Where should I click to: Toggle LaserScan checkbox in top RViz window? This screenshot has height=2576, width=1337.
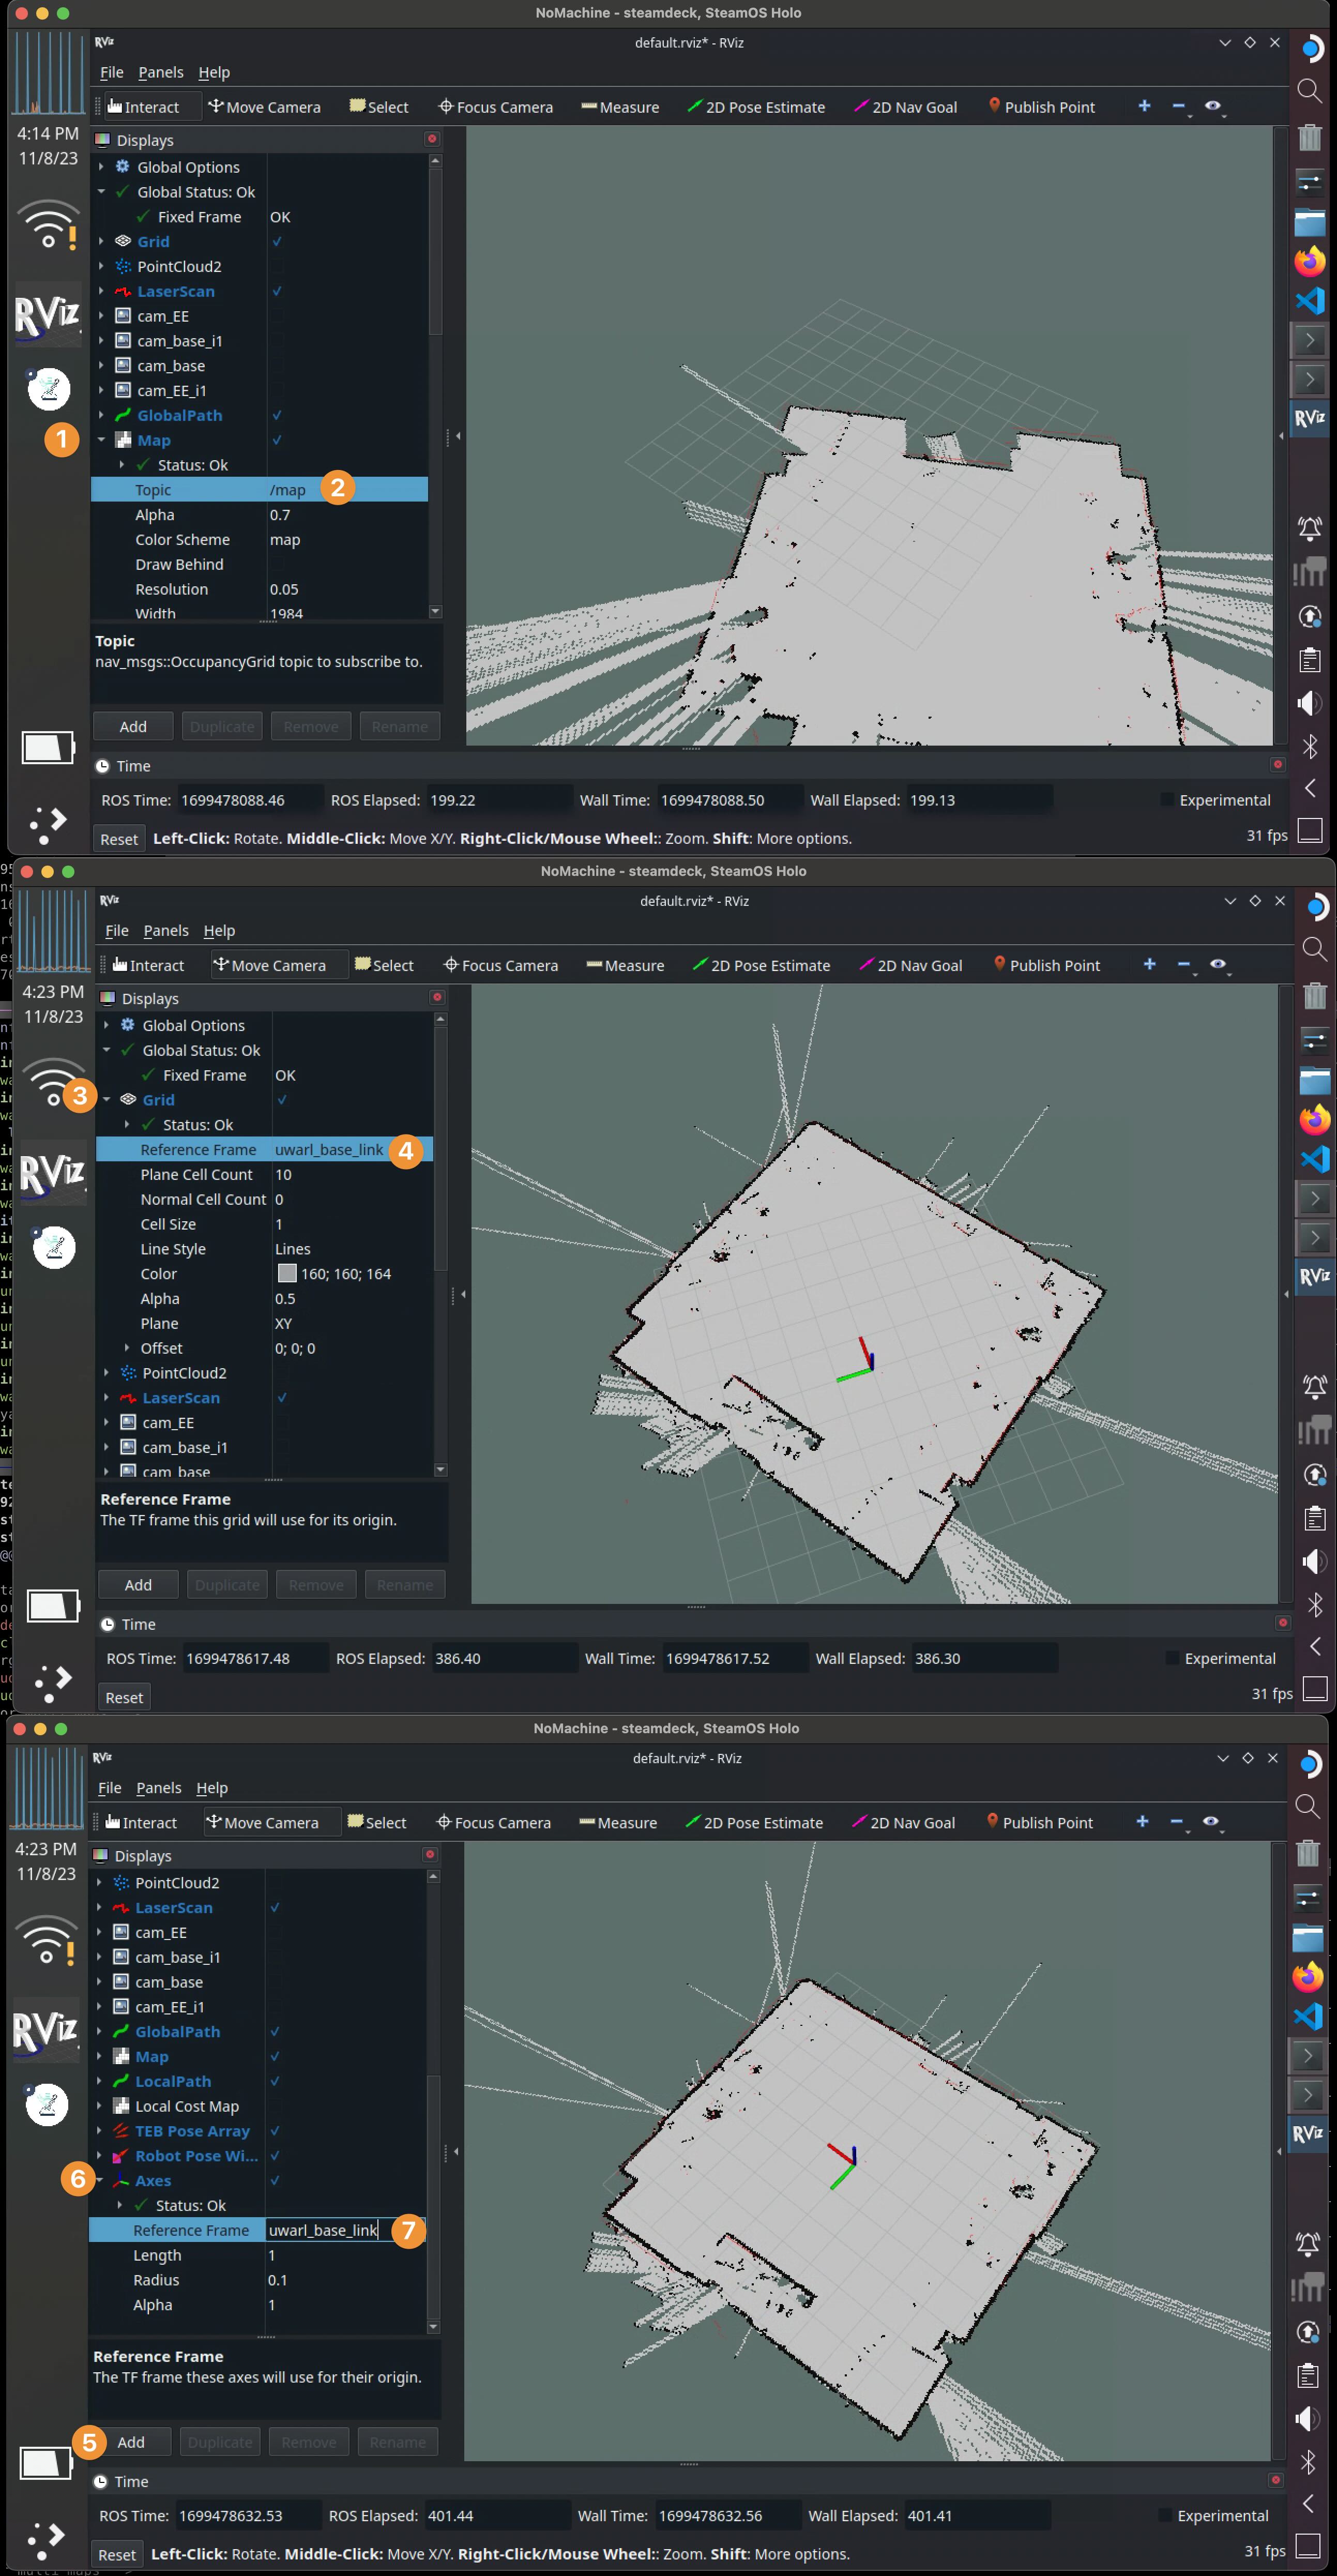click(x=277, y=291)
